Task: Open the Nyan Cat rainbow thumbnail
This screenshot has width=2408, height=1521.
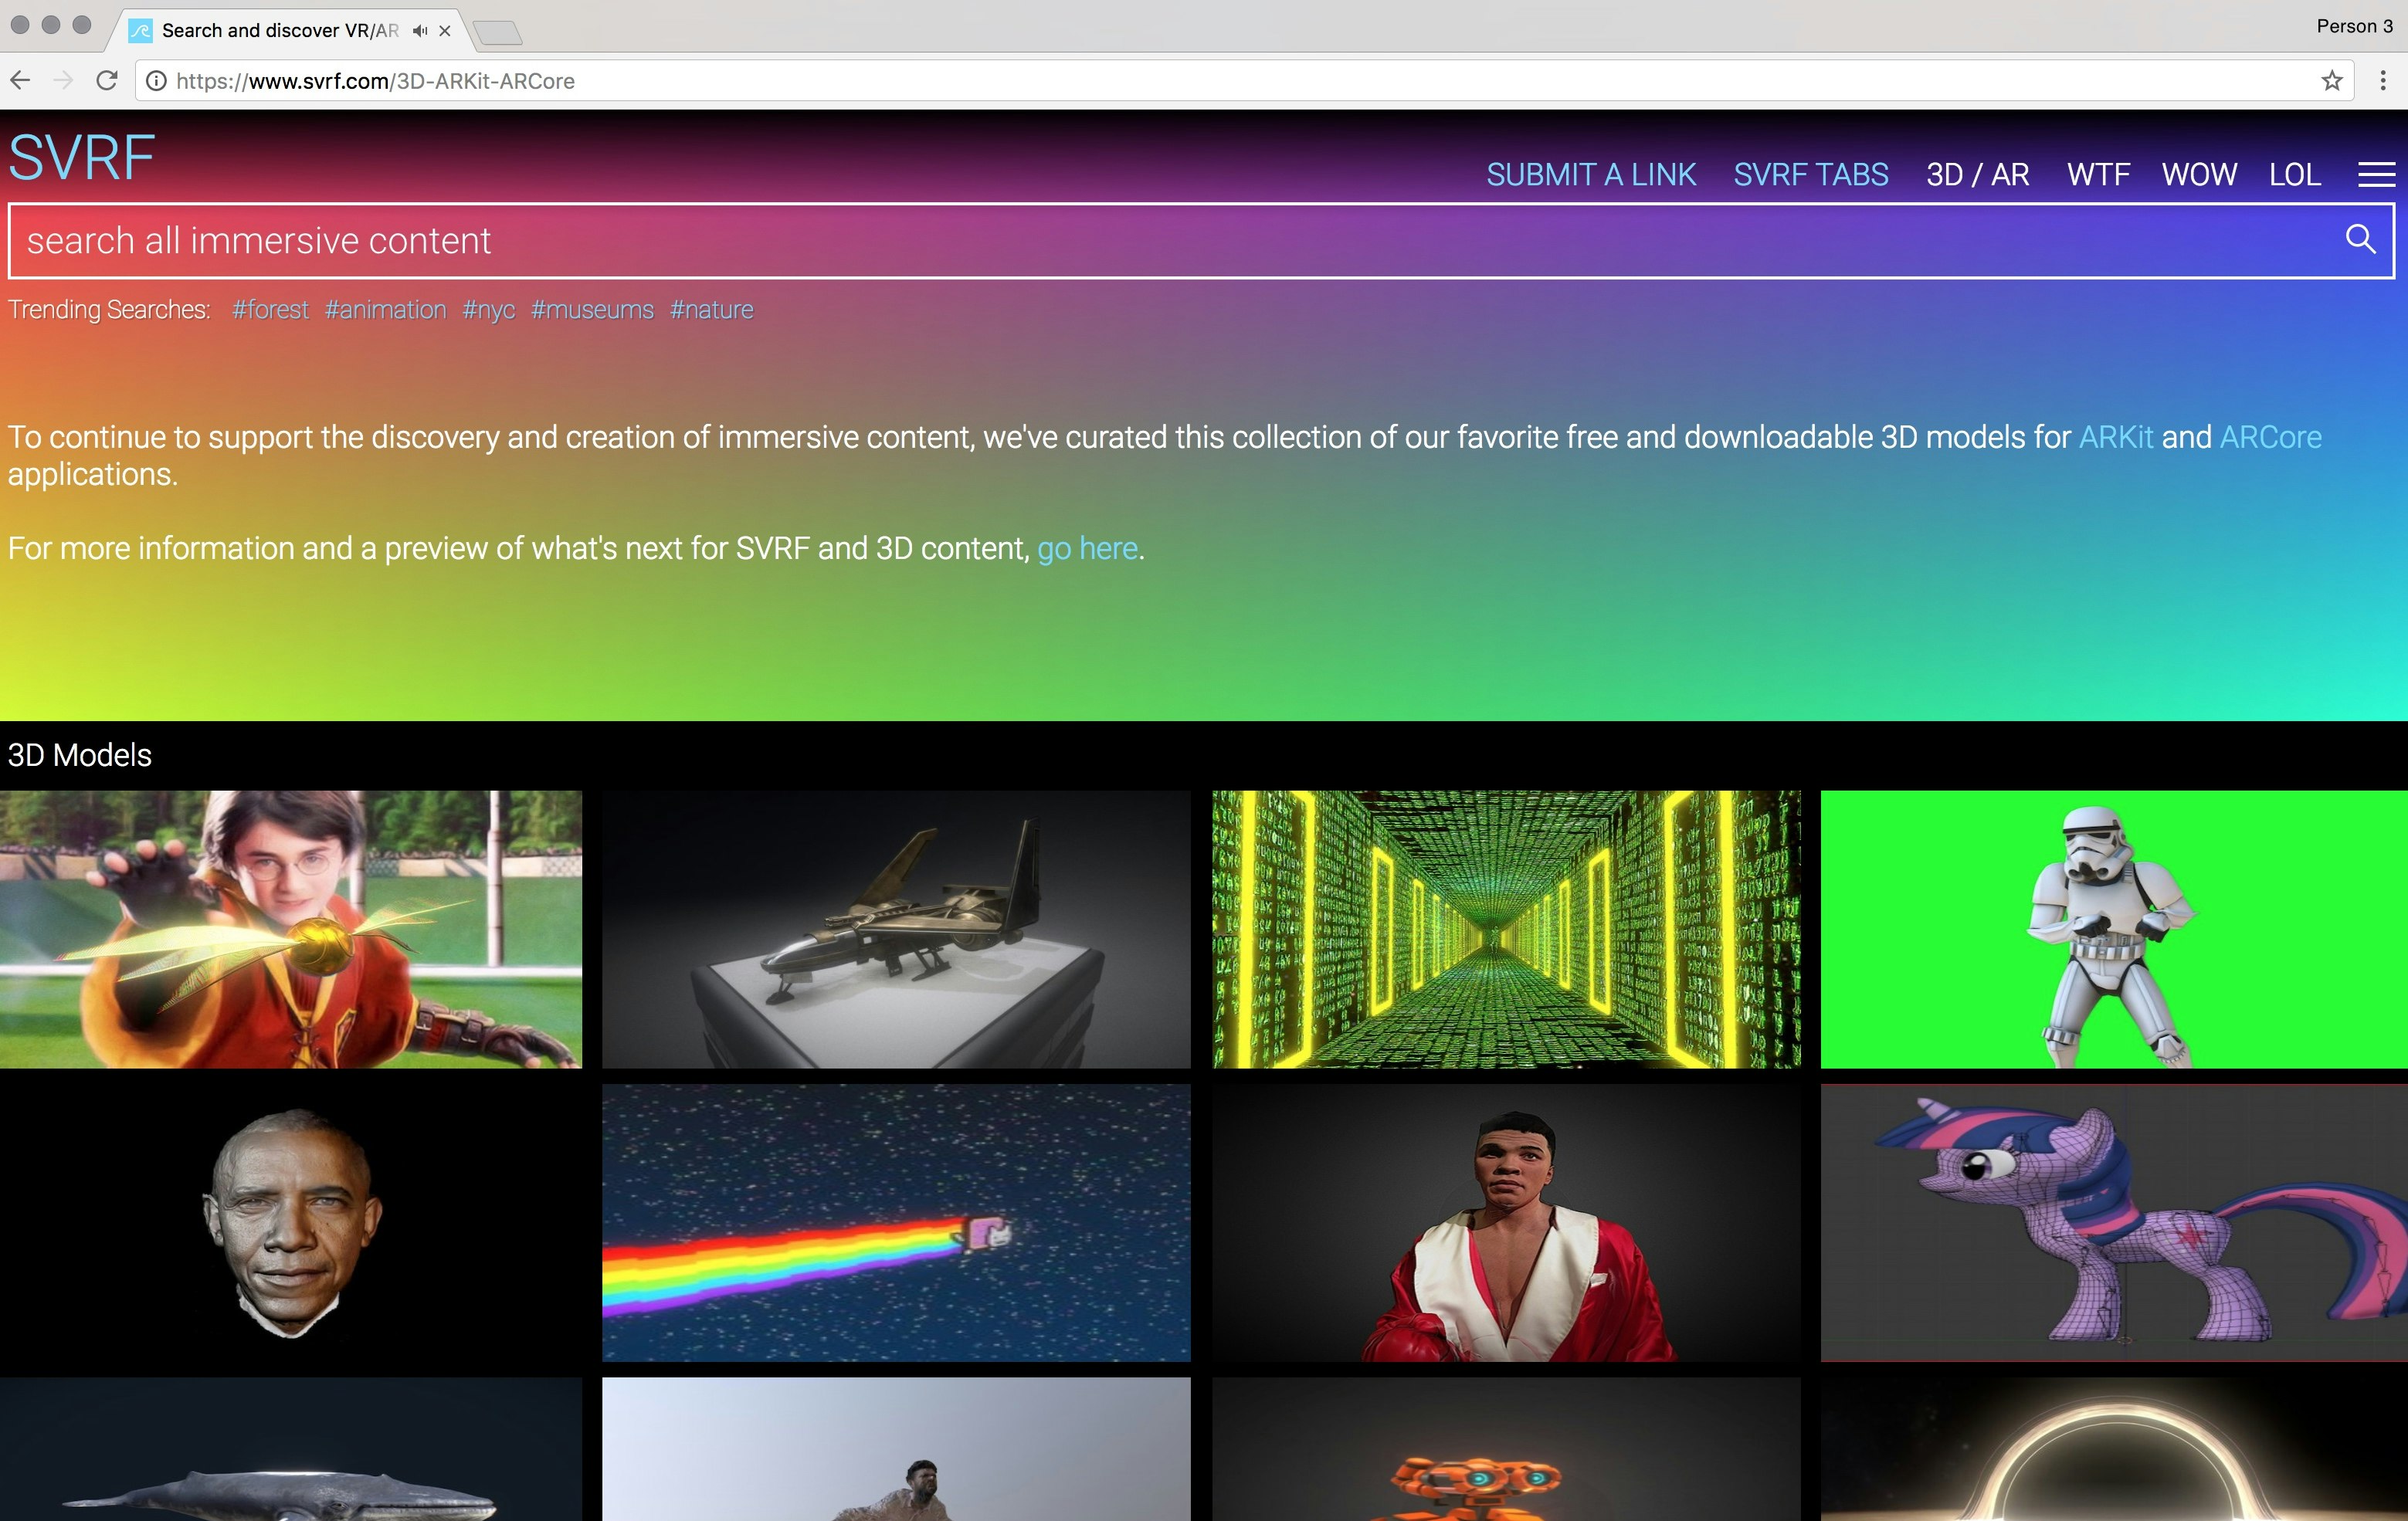Action: click(896, 1222)
